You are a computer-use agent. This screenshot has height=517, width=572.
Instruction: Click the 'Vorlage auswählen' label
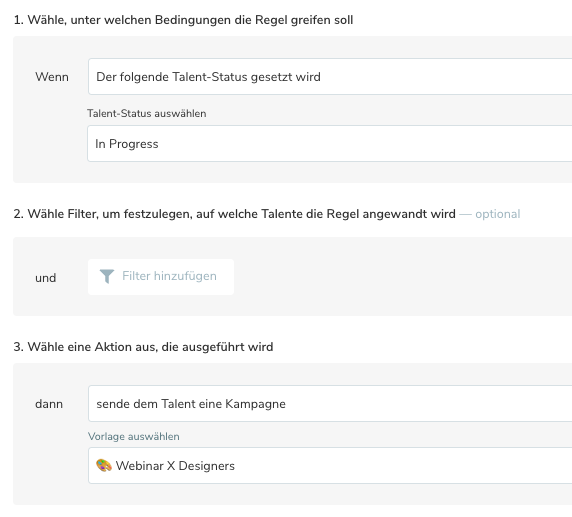(134, 436)
